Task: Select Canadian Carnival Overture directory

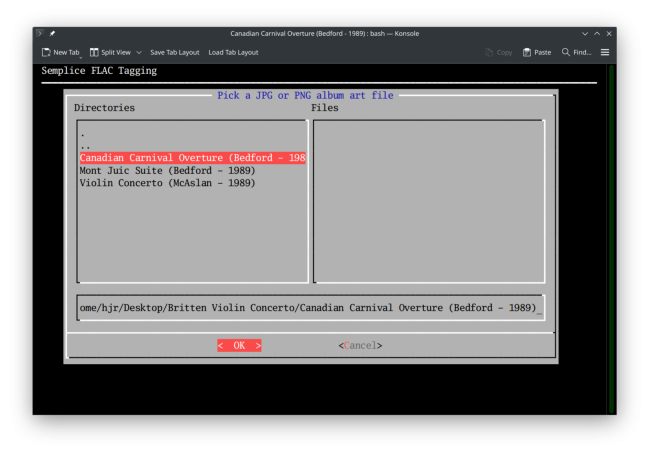Action: point(192,158)
